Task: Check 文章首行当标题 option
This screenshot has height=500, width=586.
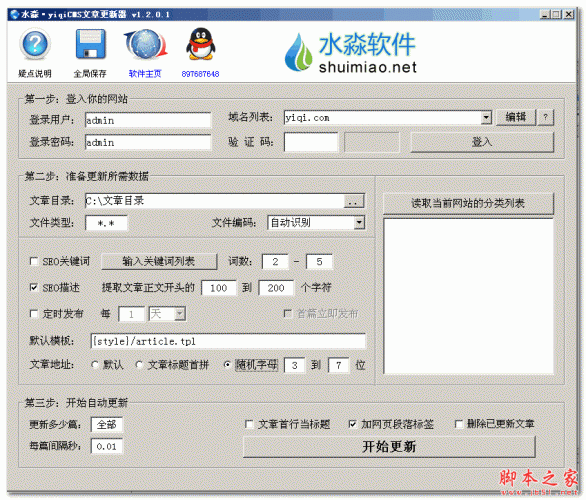Action: (x=249, y=424)
